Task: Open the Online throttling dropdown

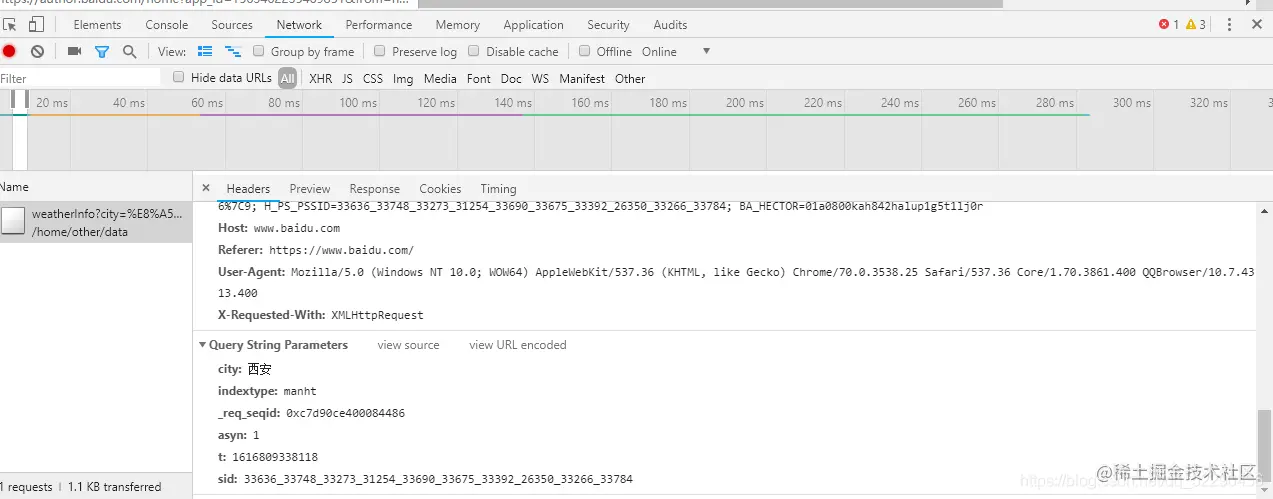Action: (676, 51)
